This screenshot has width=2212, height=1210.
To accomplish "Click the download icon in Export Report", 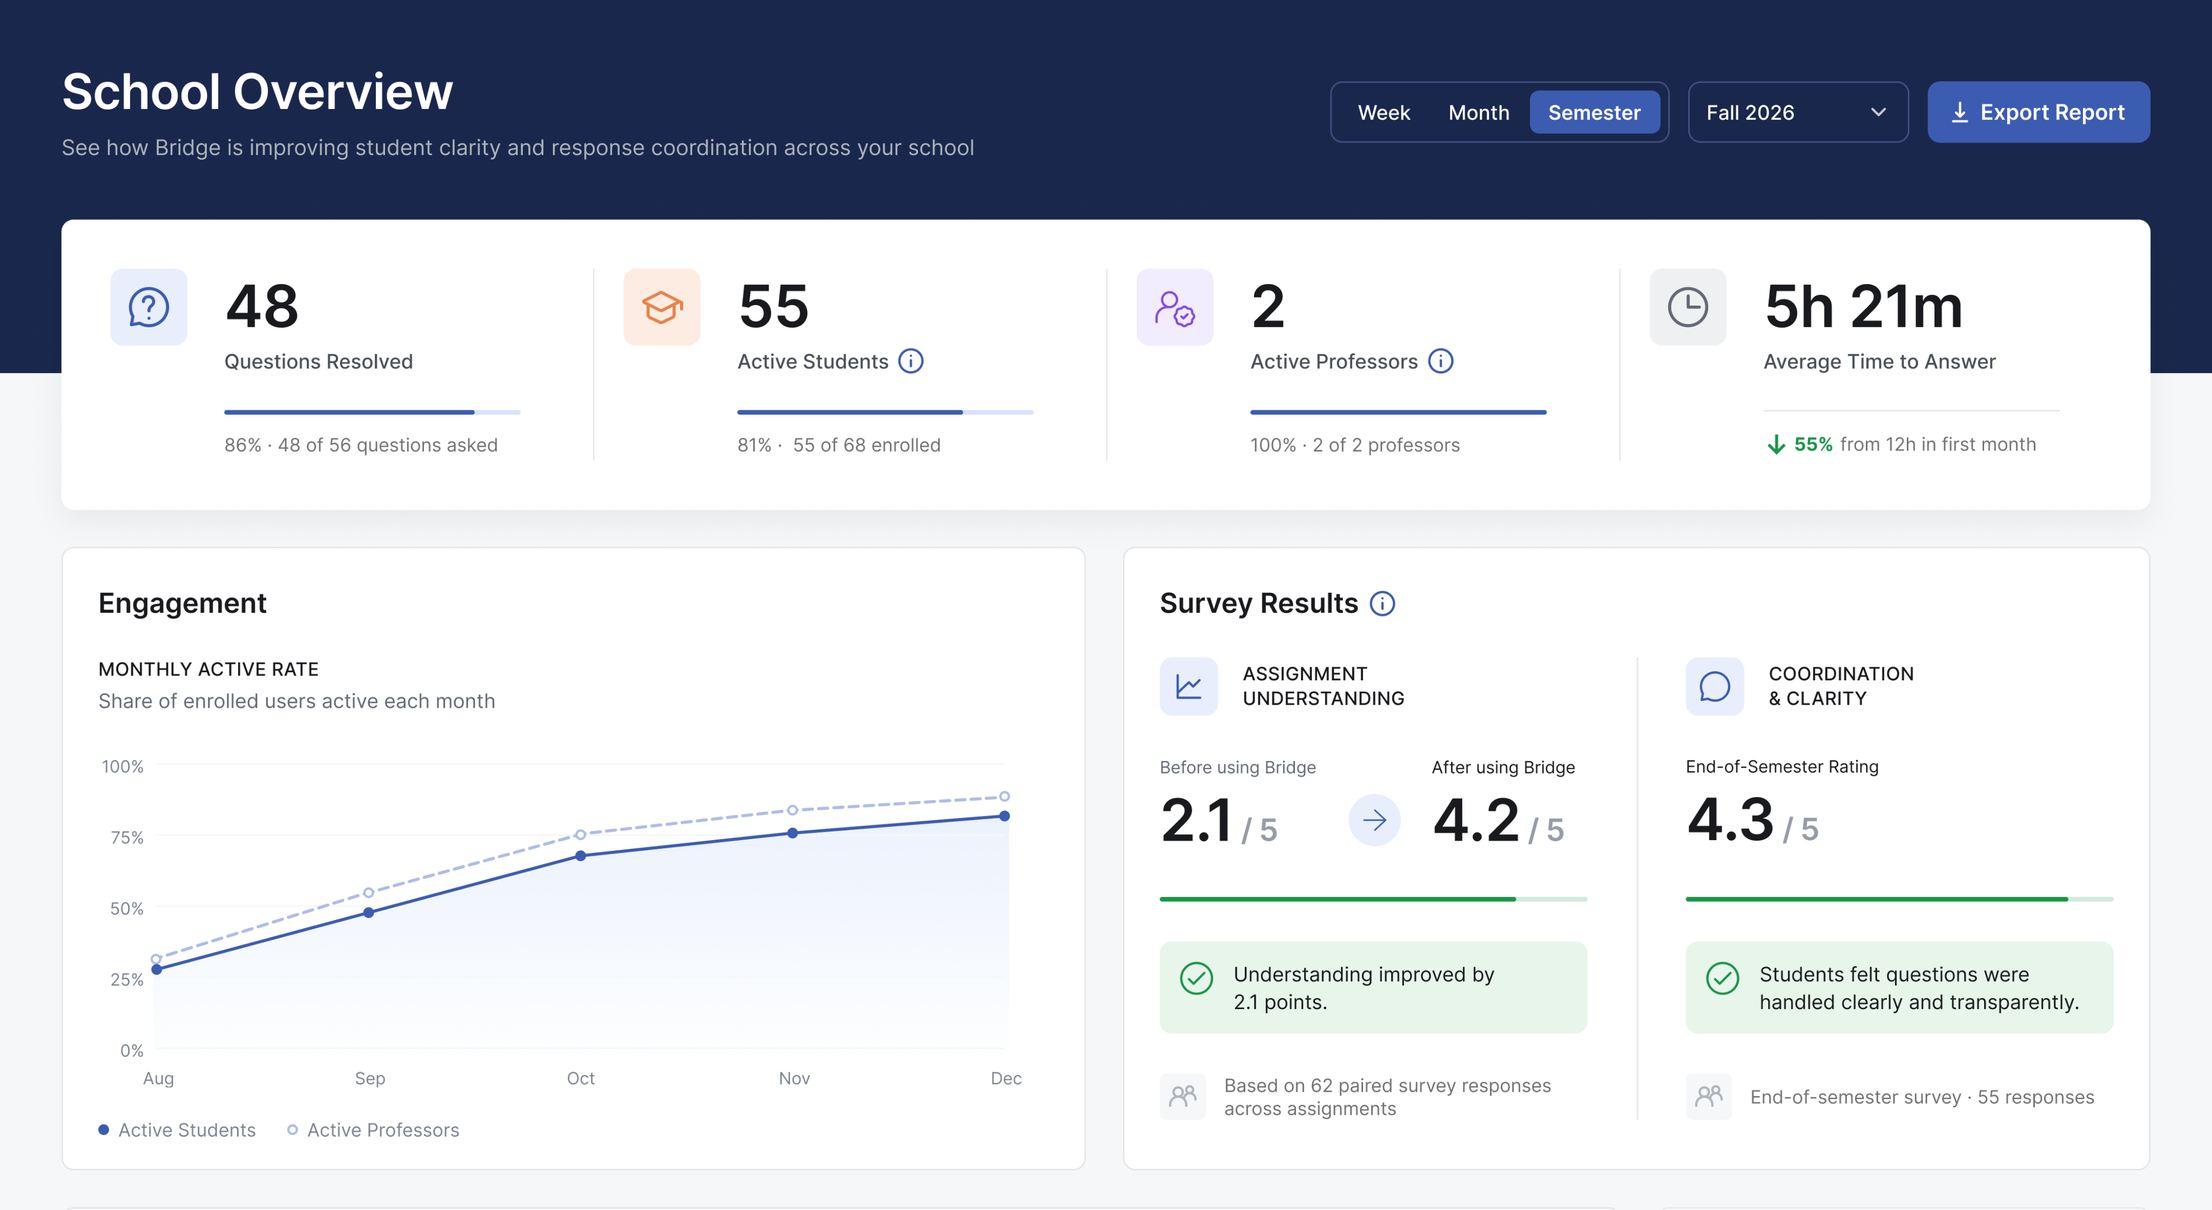I will point(1960,112).
